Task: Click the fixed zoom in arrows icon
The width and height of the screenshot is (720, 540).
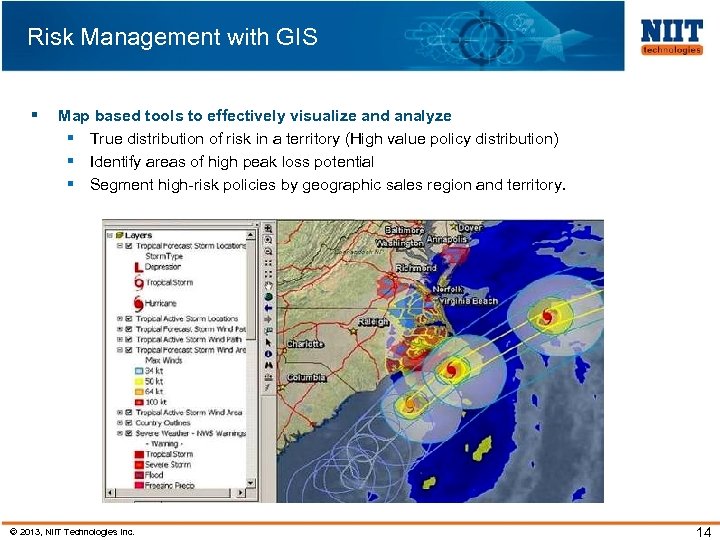Action: tap(269, 263)
